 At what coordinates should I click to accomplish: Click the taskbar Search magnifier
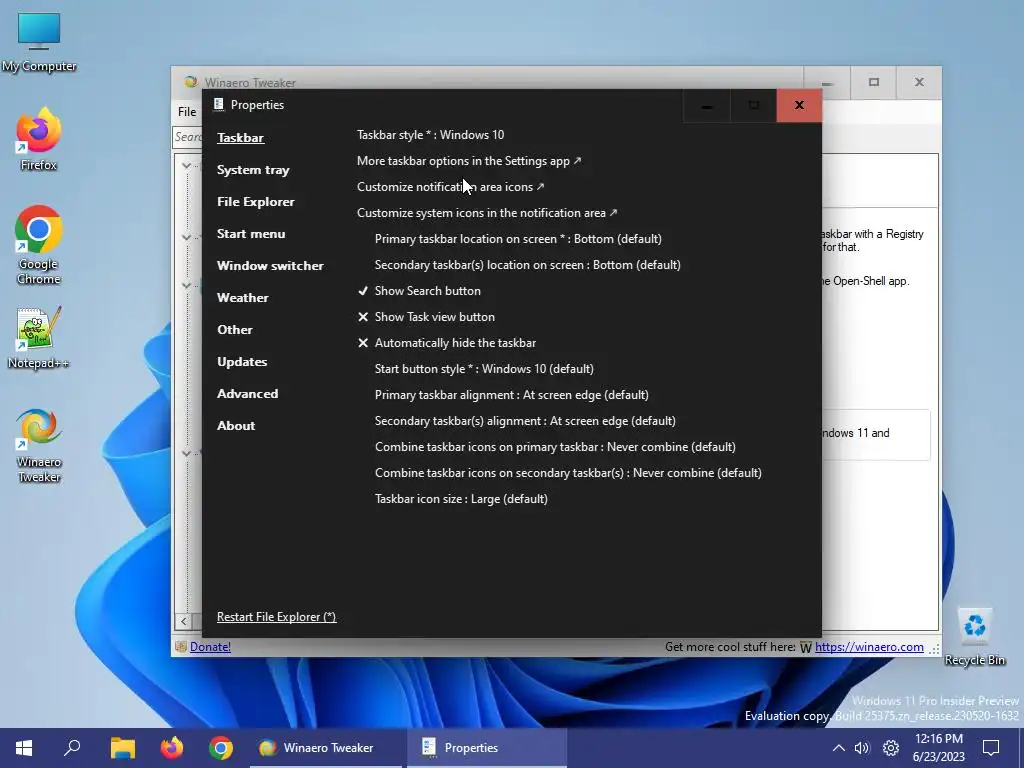tap(72, 748)
